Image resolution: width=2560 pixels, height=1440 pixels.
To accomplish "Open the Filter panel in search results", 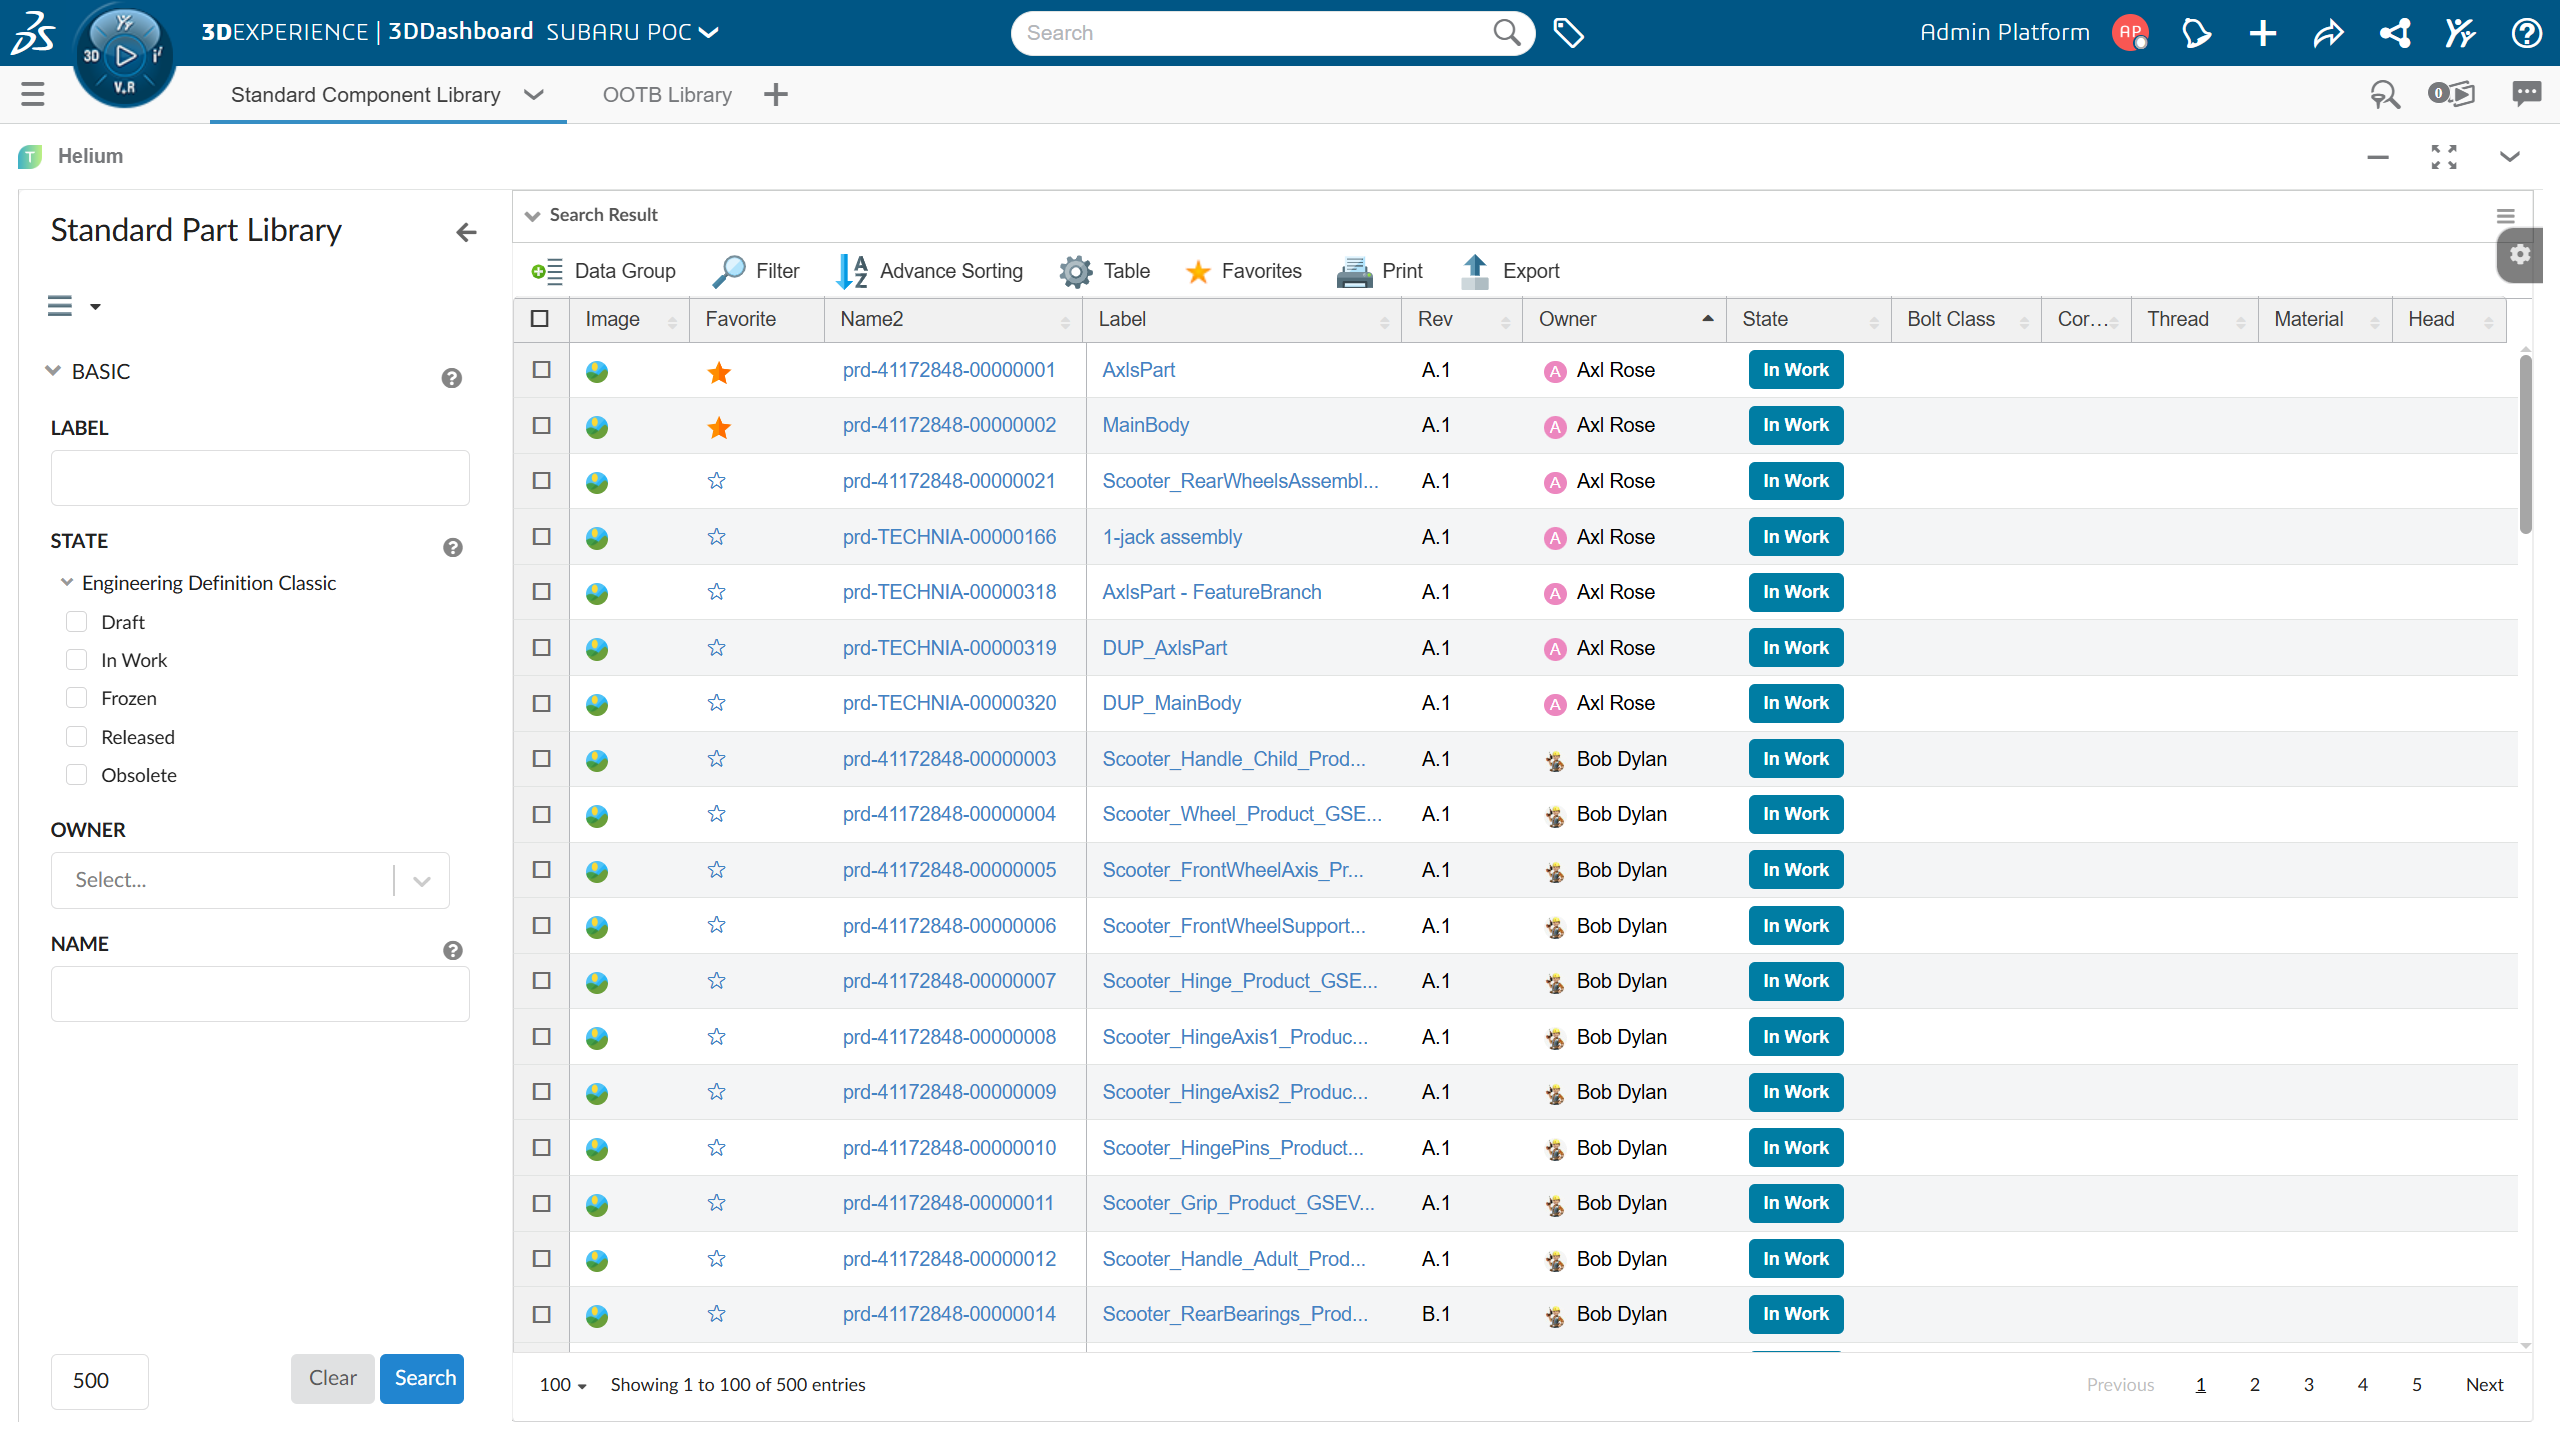I will 756,271.
